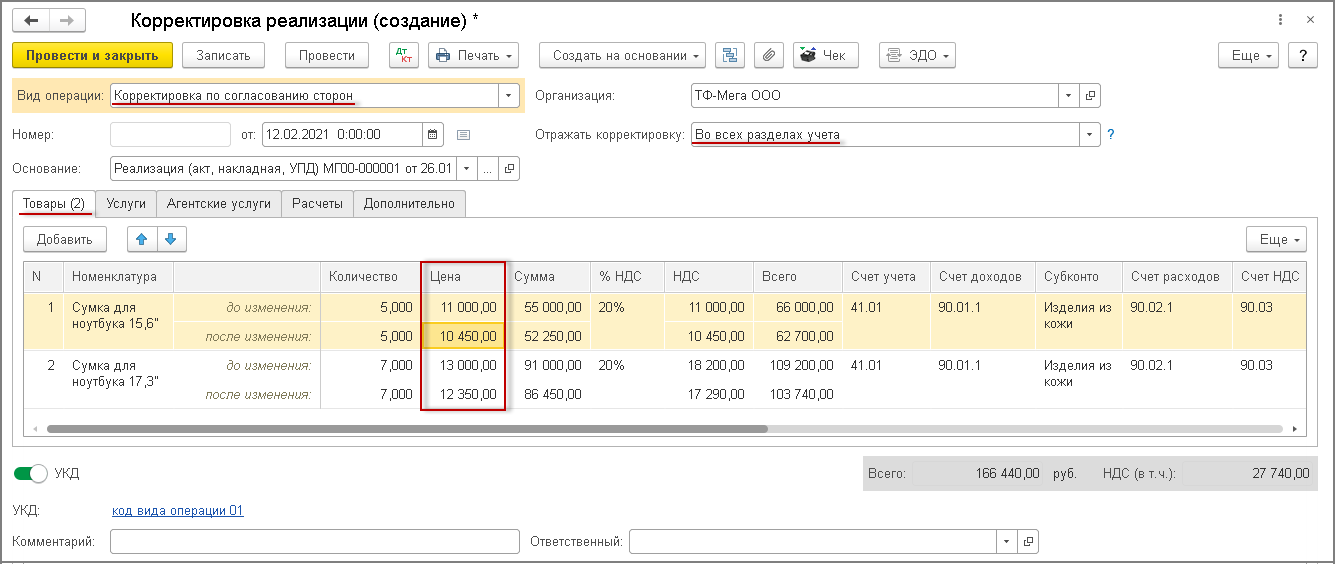Attach files using the paperclip icon

pyautogui.click(x=769, y=55)
